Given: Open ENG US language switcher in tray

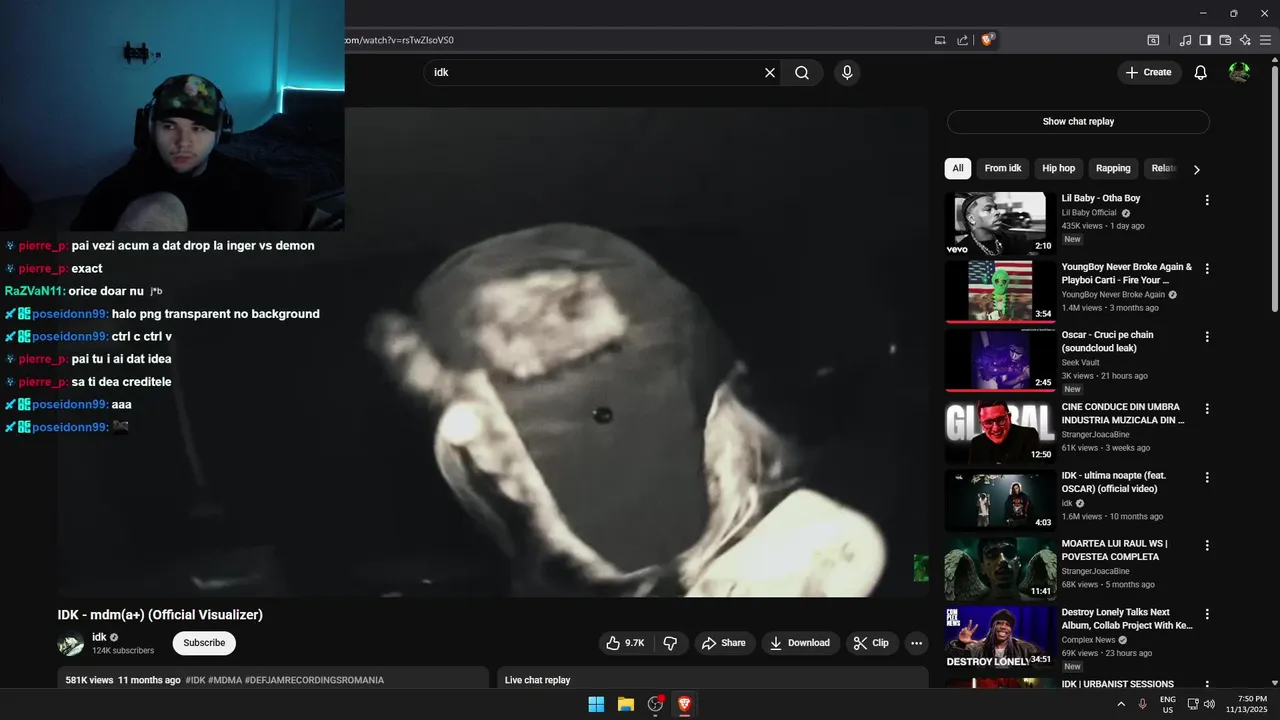Looking at the screenshot, I should tap(1168, 704).
